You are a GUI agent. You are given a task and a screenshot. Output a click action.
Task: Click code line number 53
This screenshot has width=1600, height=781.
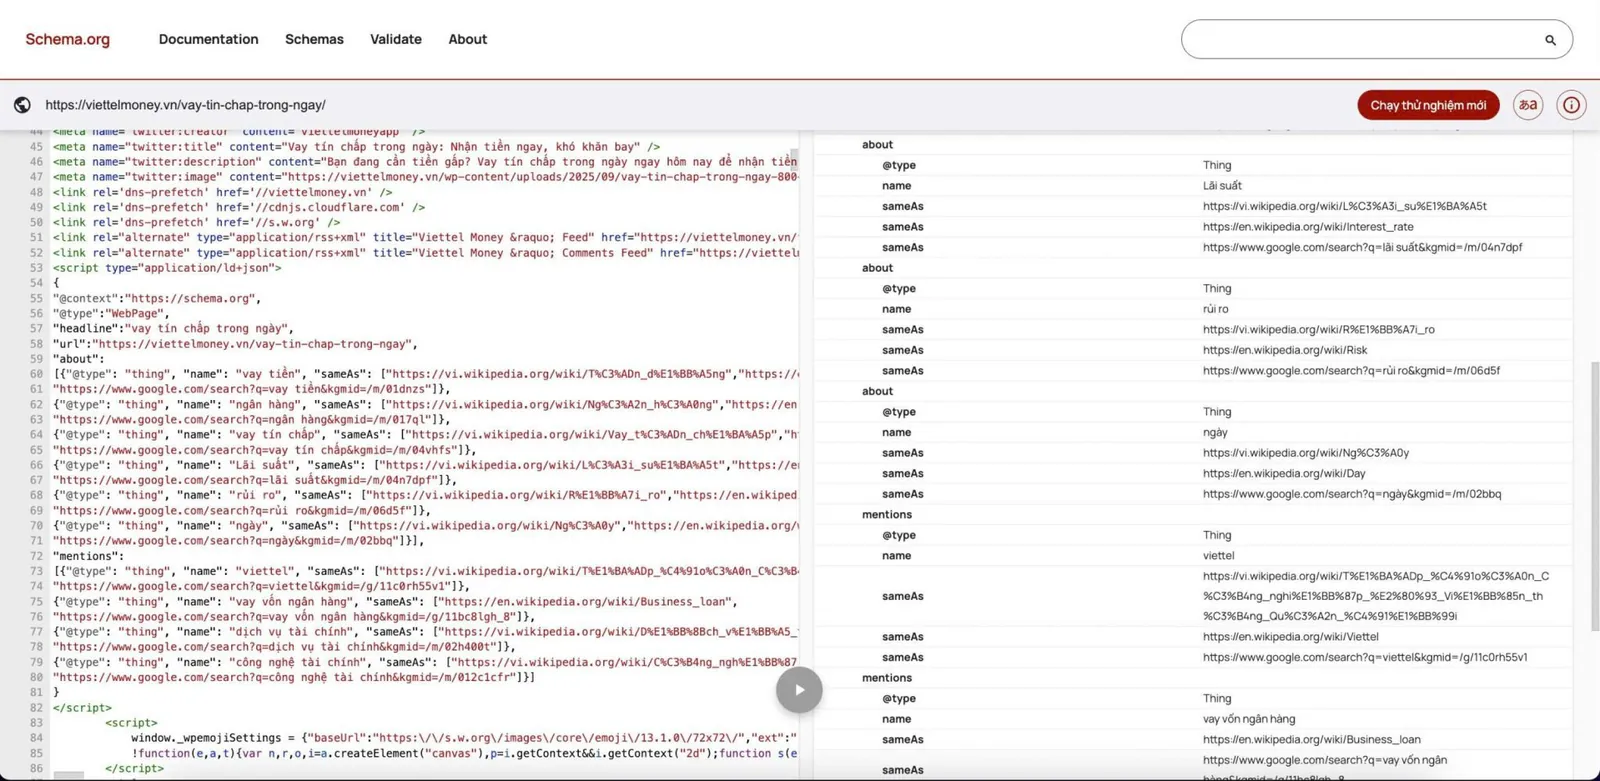pos(36,268)
